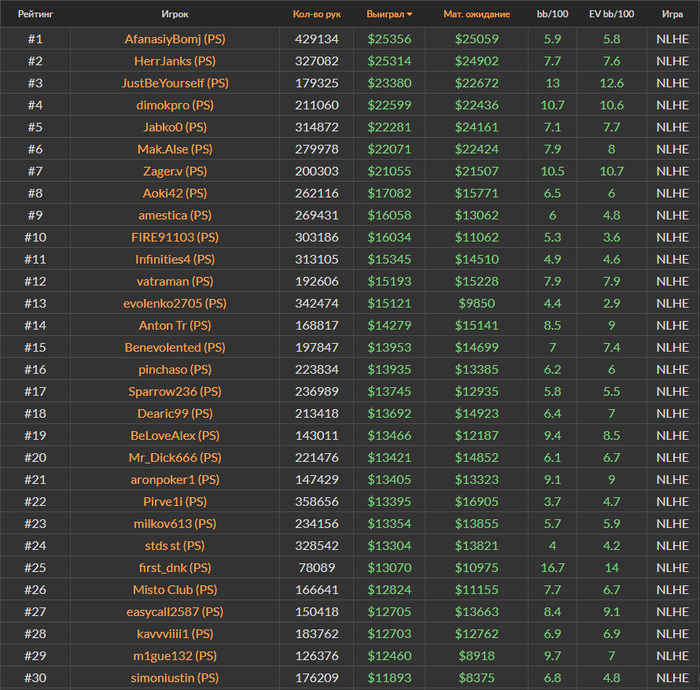Click the row #30 simoniustin (PS)
Viewport: 700px width, 690px height.
click(x=175, y=678)
